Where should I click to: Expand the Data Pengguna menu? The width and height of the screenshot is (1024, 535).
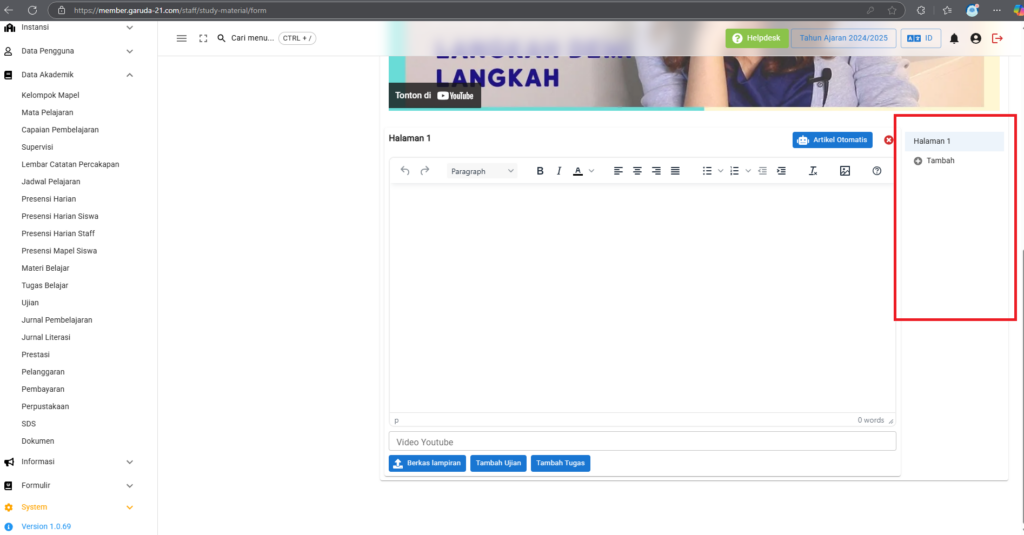(x=68, y=51)
